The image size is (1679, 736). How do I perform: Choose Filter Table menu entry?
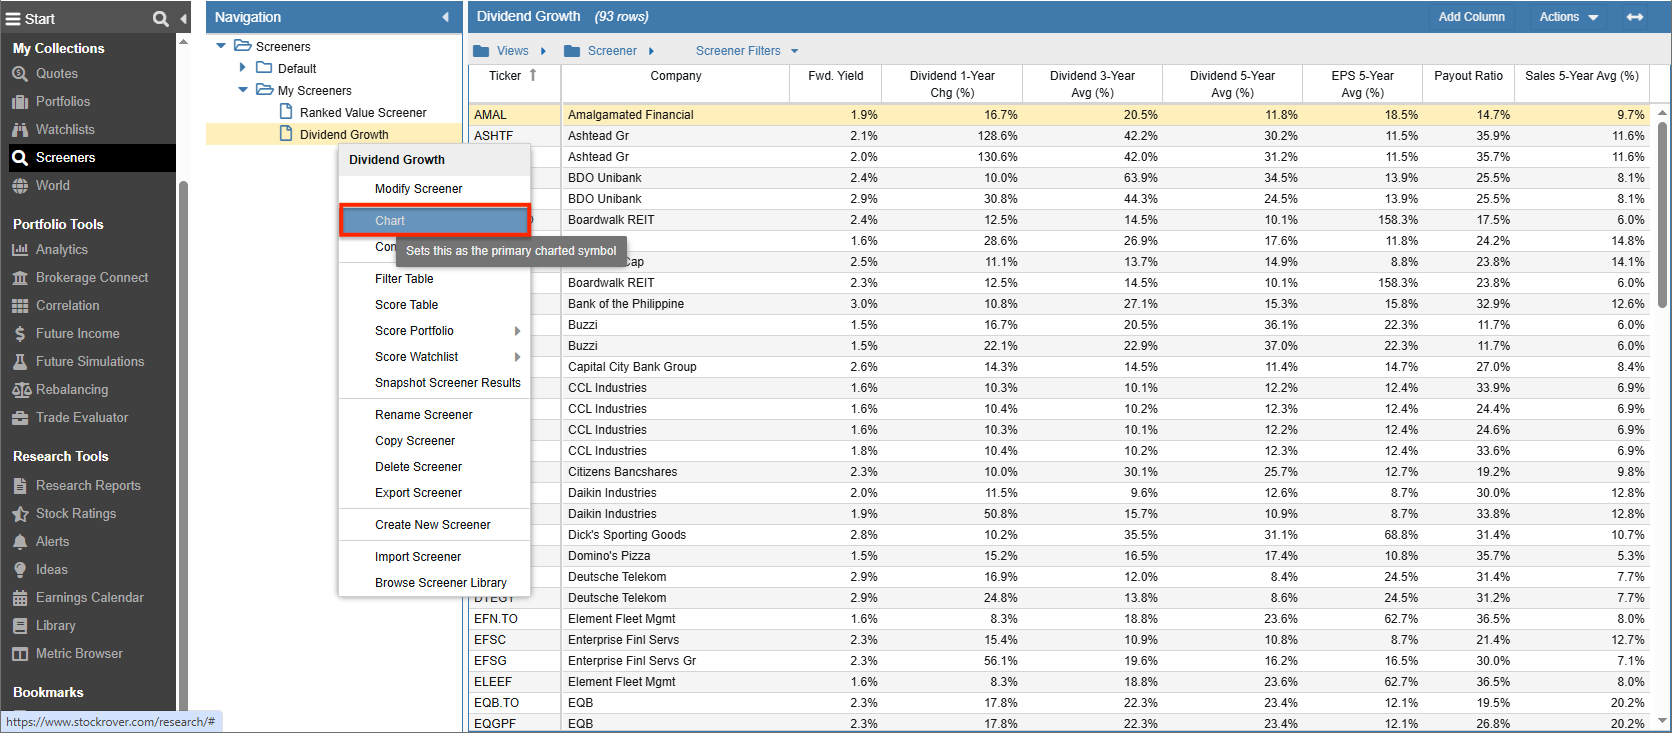[x=434, y=279]
